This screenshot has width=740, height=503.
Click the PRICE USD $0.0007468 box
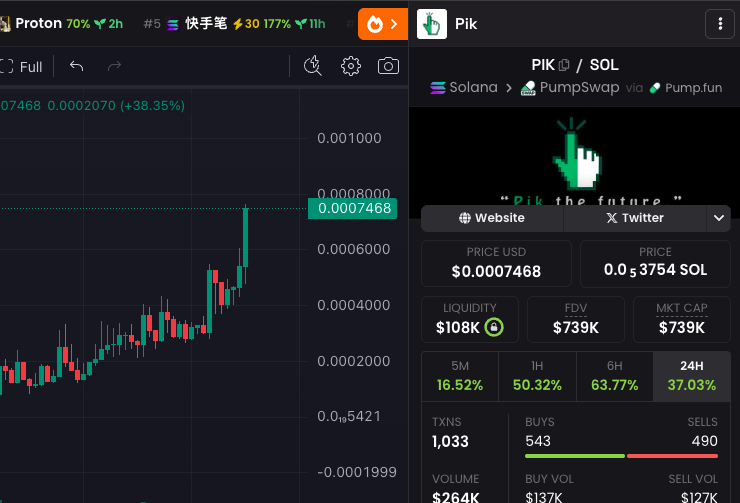tap(496, 263)
